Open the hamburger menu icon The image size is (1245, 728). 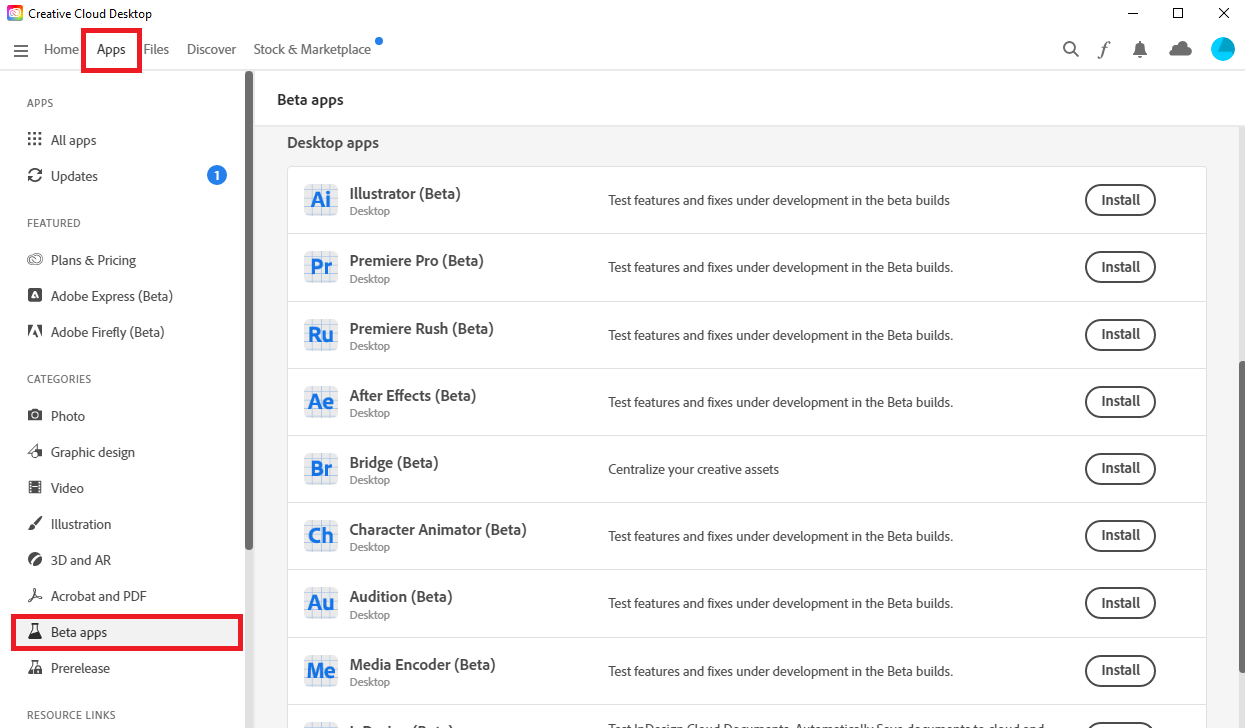[21, 50]
